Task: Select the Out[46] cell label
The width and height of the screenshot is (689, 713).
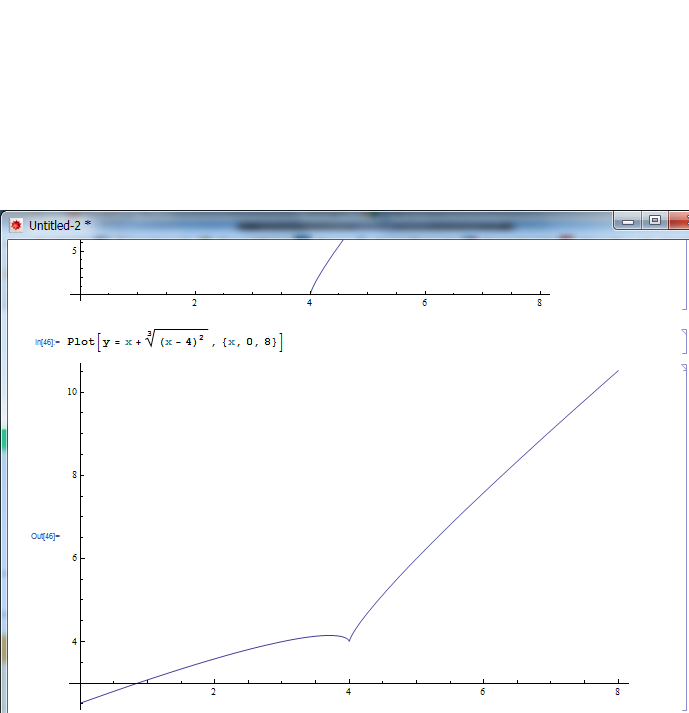Action: pos(45,536)
